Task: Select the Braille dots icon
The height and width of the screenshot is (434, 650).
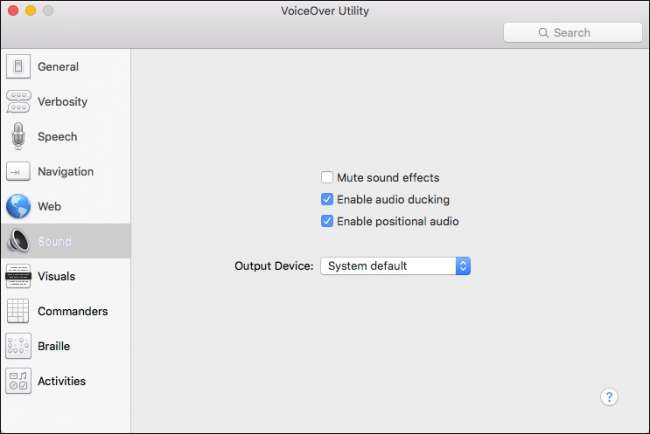Action: tap(18, 346)
